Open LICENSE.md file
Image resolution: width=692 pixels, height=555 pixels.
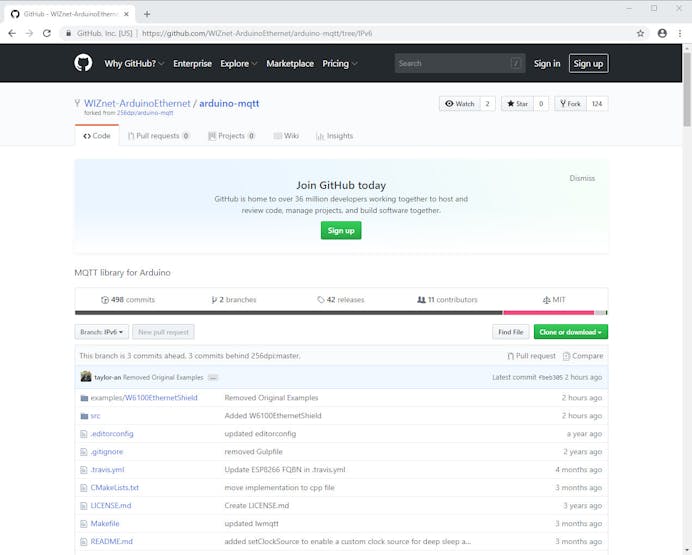[111, 506]
